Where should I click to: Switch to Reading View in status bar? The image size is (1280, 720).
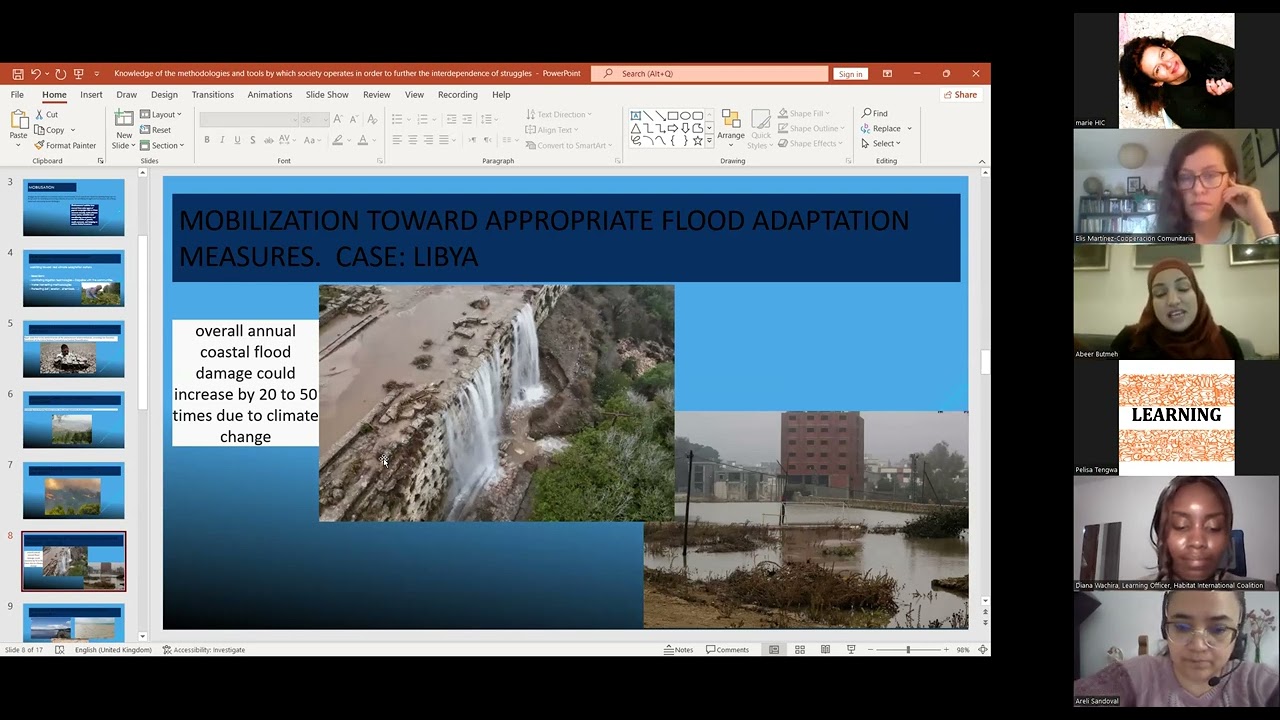click(x=825, y=650)
